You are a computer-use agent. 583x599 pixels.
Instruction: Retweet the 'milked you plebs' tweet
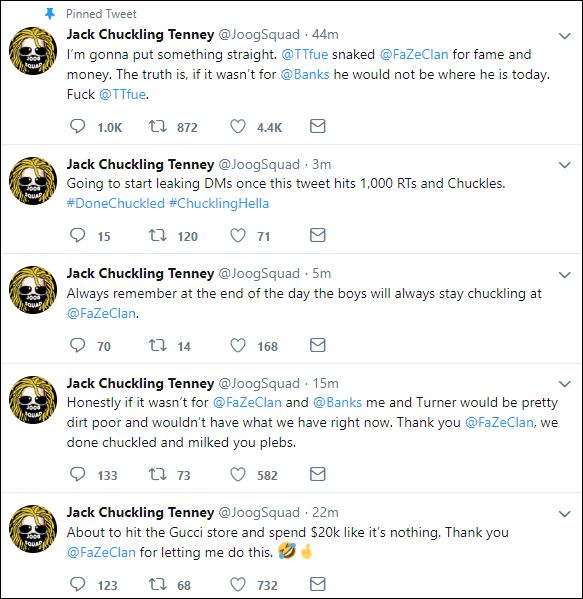point(157,474)
